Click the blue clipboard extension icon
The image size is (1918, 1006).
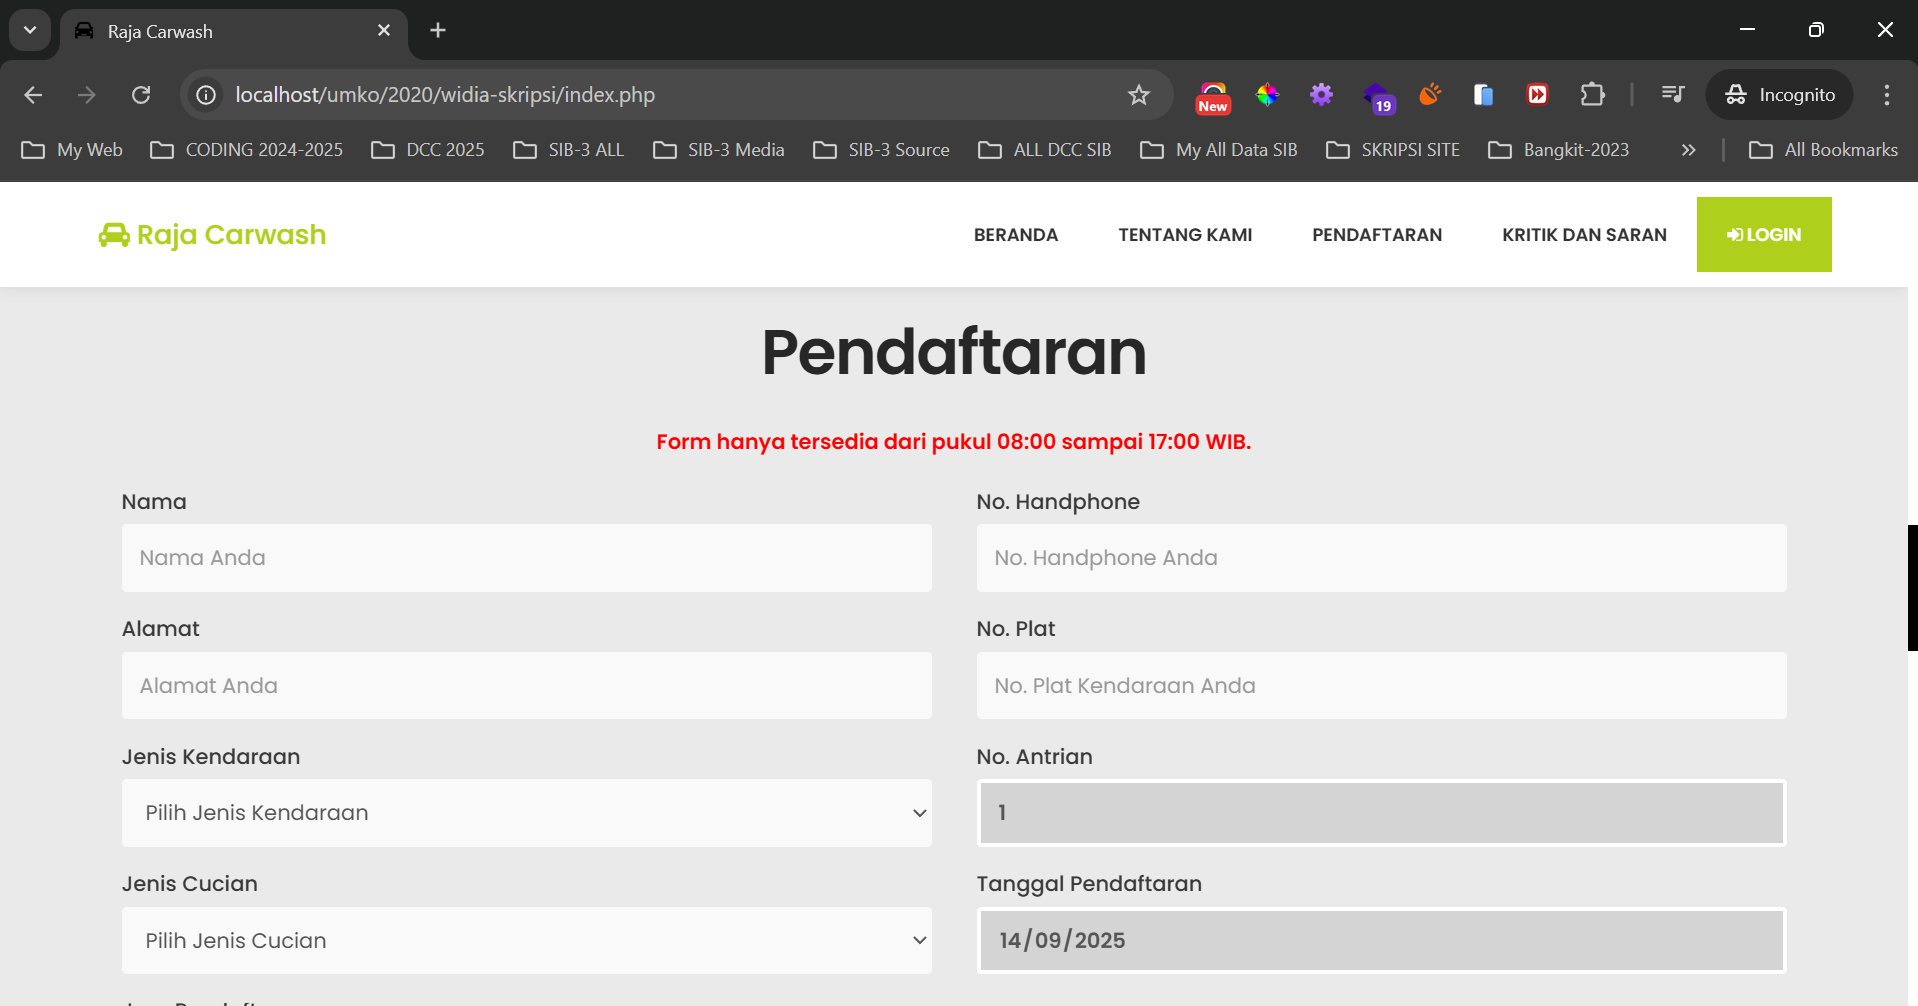(1483, 95)
